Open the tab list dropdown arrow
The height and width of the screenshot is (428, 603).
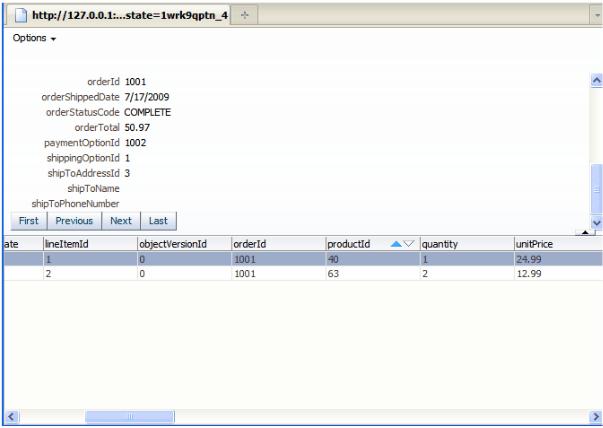tap(597, 16)
